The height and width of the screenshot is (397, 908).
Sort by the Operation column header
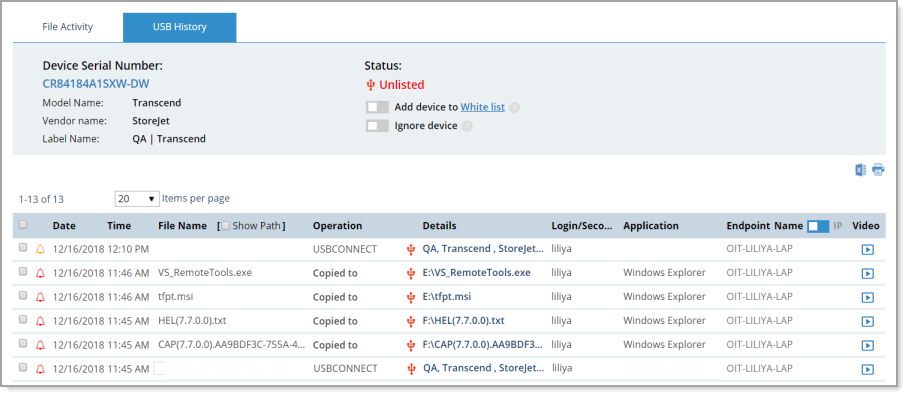(338, 226)
